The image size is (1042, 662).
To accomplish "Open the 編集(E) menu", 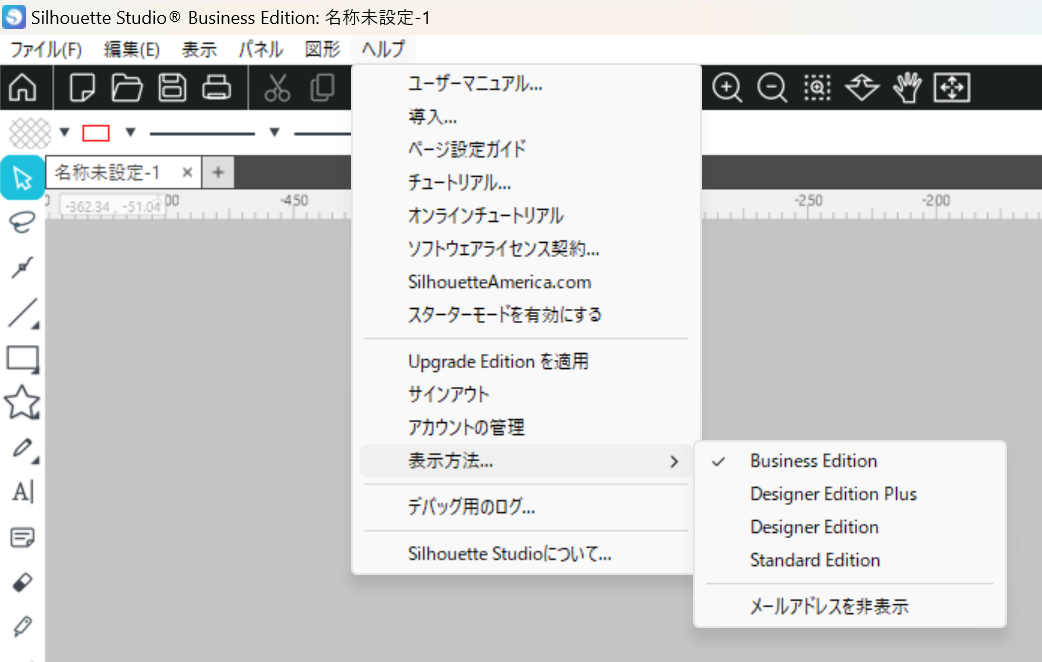I will click(132, 49).
